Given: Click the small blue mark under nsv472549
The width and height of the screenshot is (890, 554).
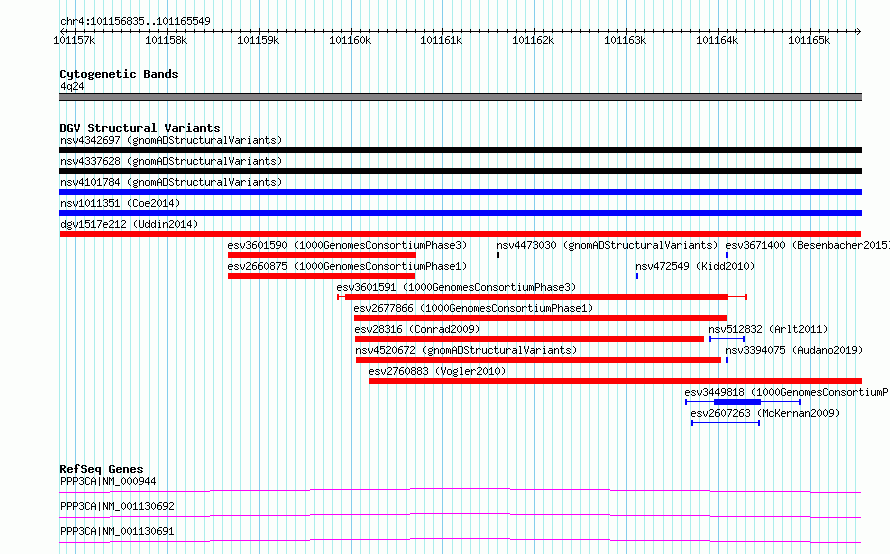Looking at the screenshot, I should (637, 276).
